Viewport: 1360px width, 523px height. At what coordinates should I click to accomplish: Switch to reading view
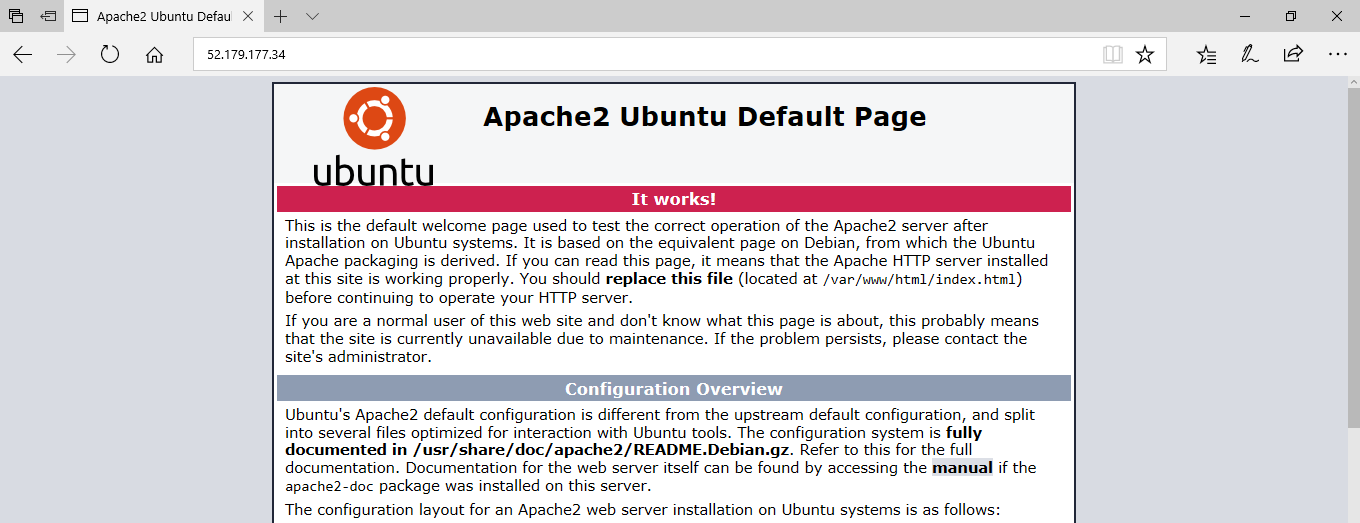pyautogui.click(x=1113, y=54)
